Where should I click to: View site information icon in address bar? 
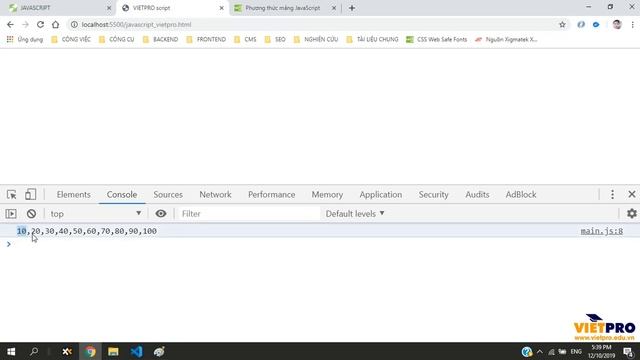pos(74,24)
